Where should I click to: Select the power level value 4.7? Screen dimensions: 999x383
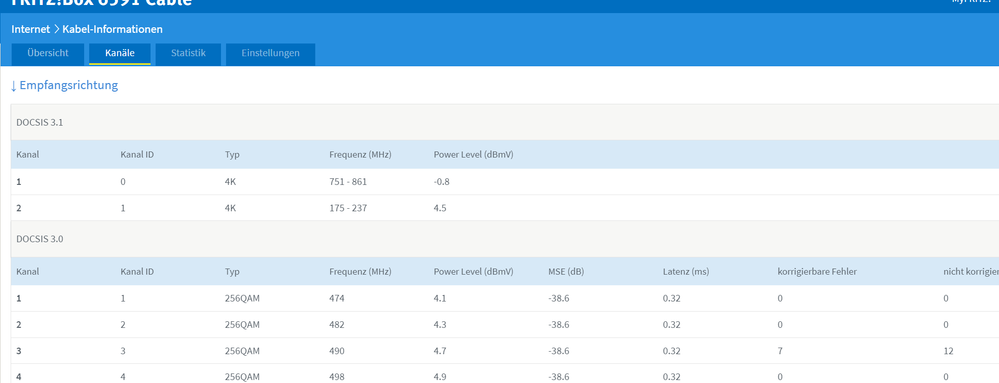[440, 351]
